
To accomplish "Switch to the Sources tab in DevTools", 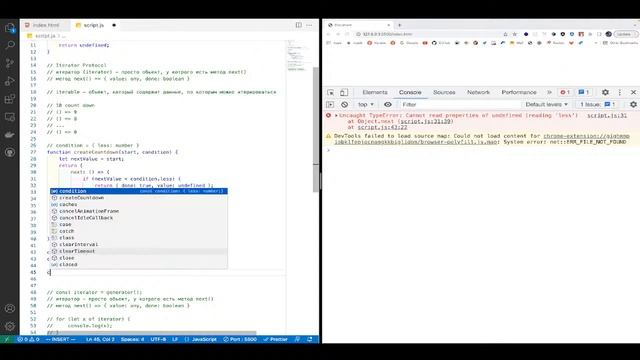I will coord(444,93).
